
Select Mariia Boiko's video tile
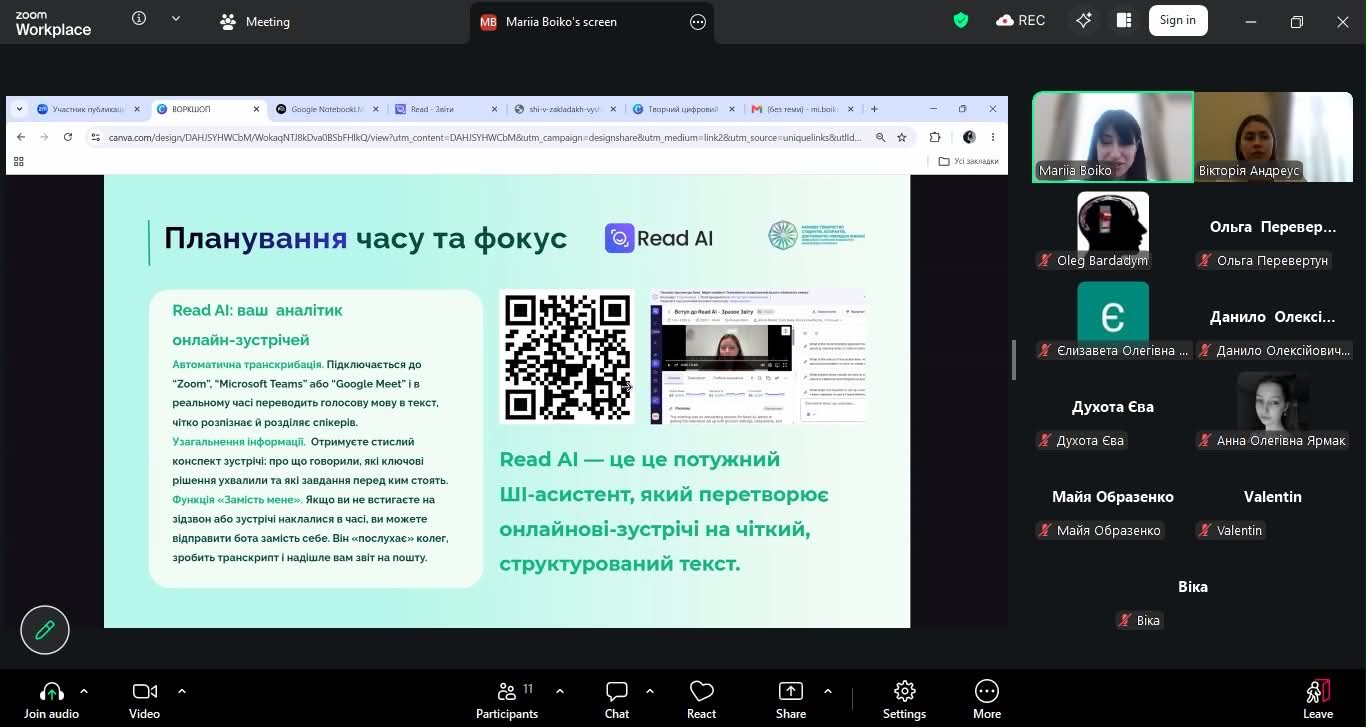point(1113,137)
